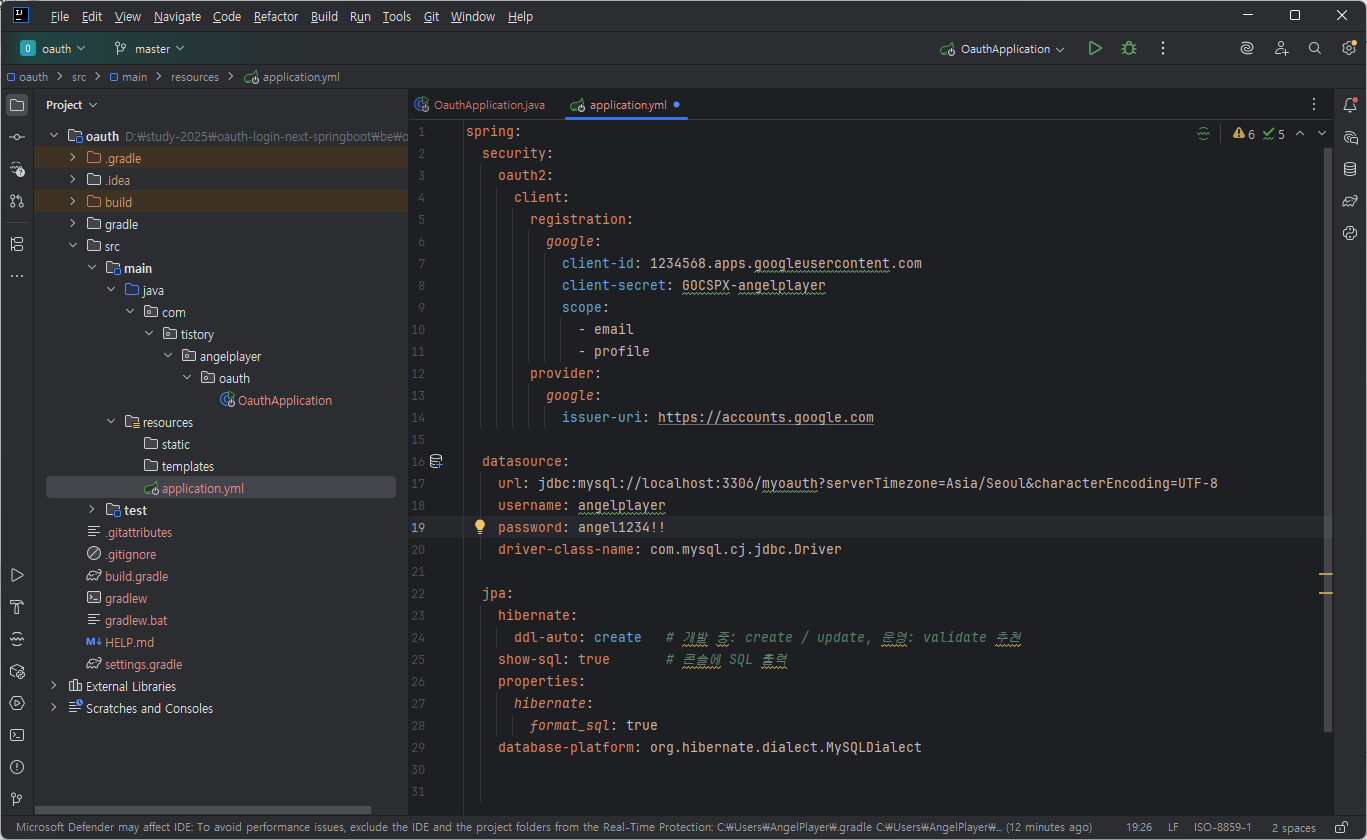Open the main menu hamburger/IDE logo icon
Image resolution: width=1367 pixels, height=840 pixels.
[20, 15]
